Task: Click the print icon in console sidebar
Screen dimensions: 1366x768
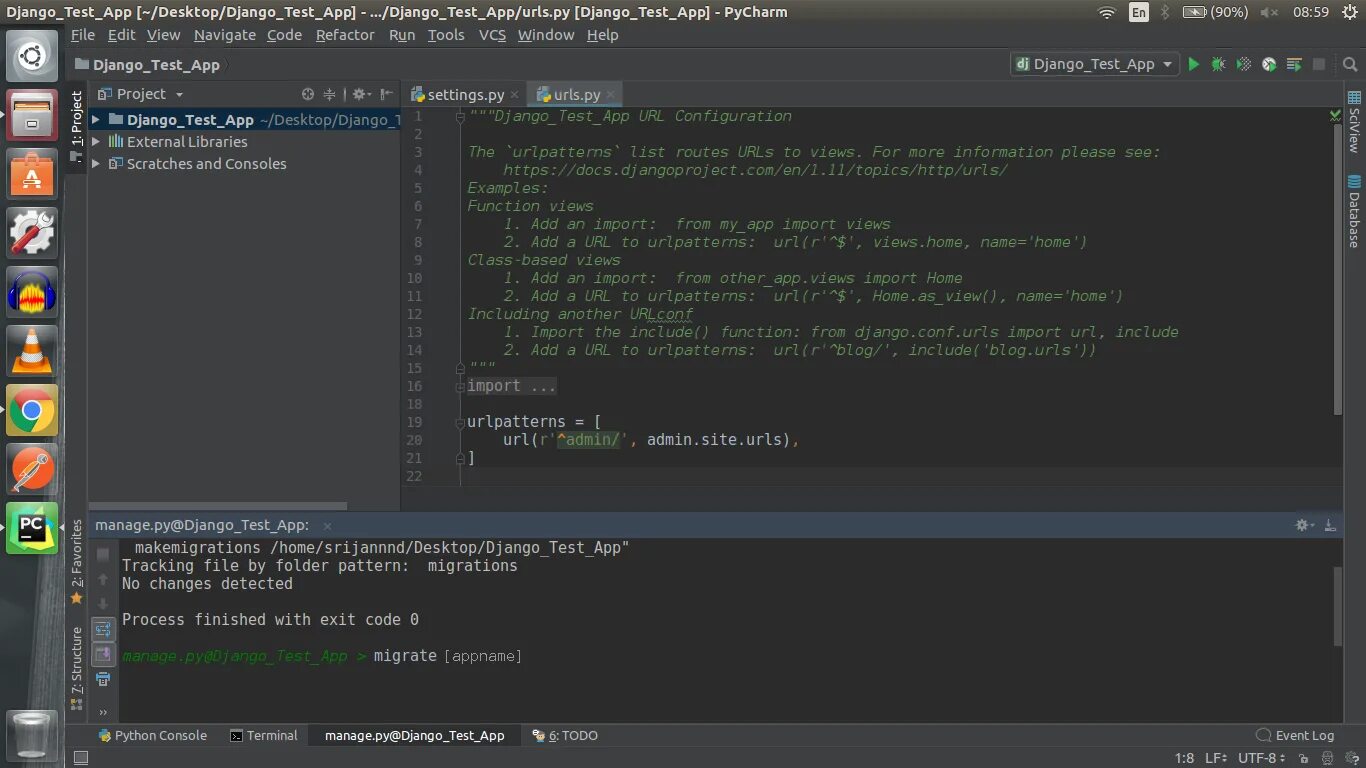Action: tap(103, 679)
